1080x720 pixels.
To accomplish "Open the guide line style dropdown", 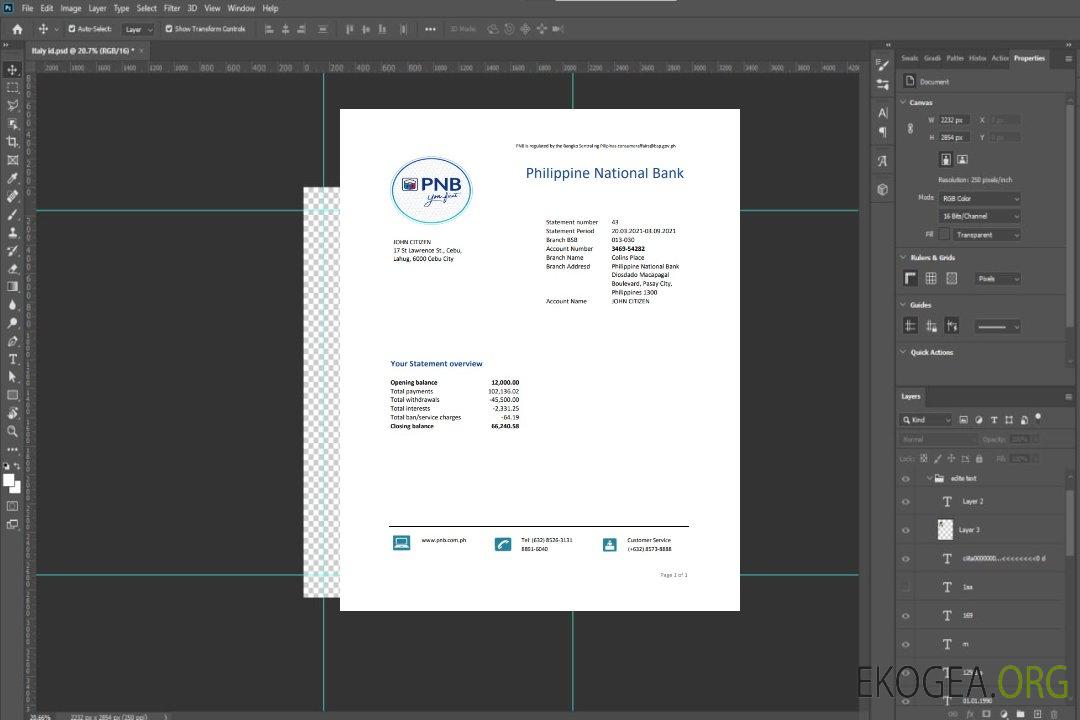I will pos(998,327).
